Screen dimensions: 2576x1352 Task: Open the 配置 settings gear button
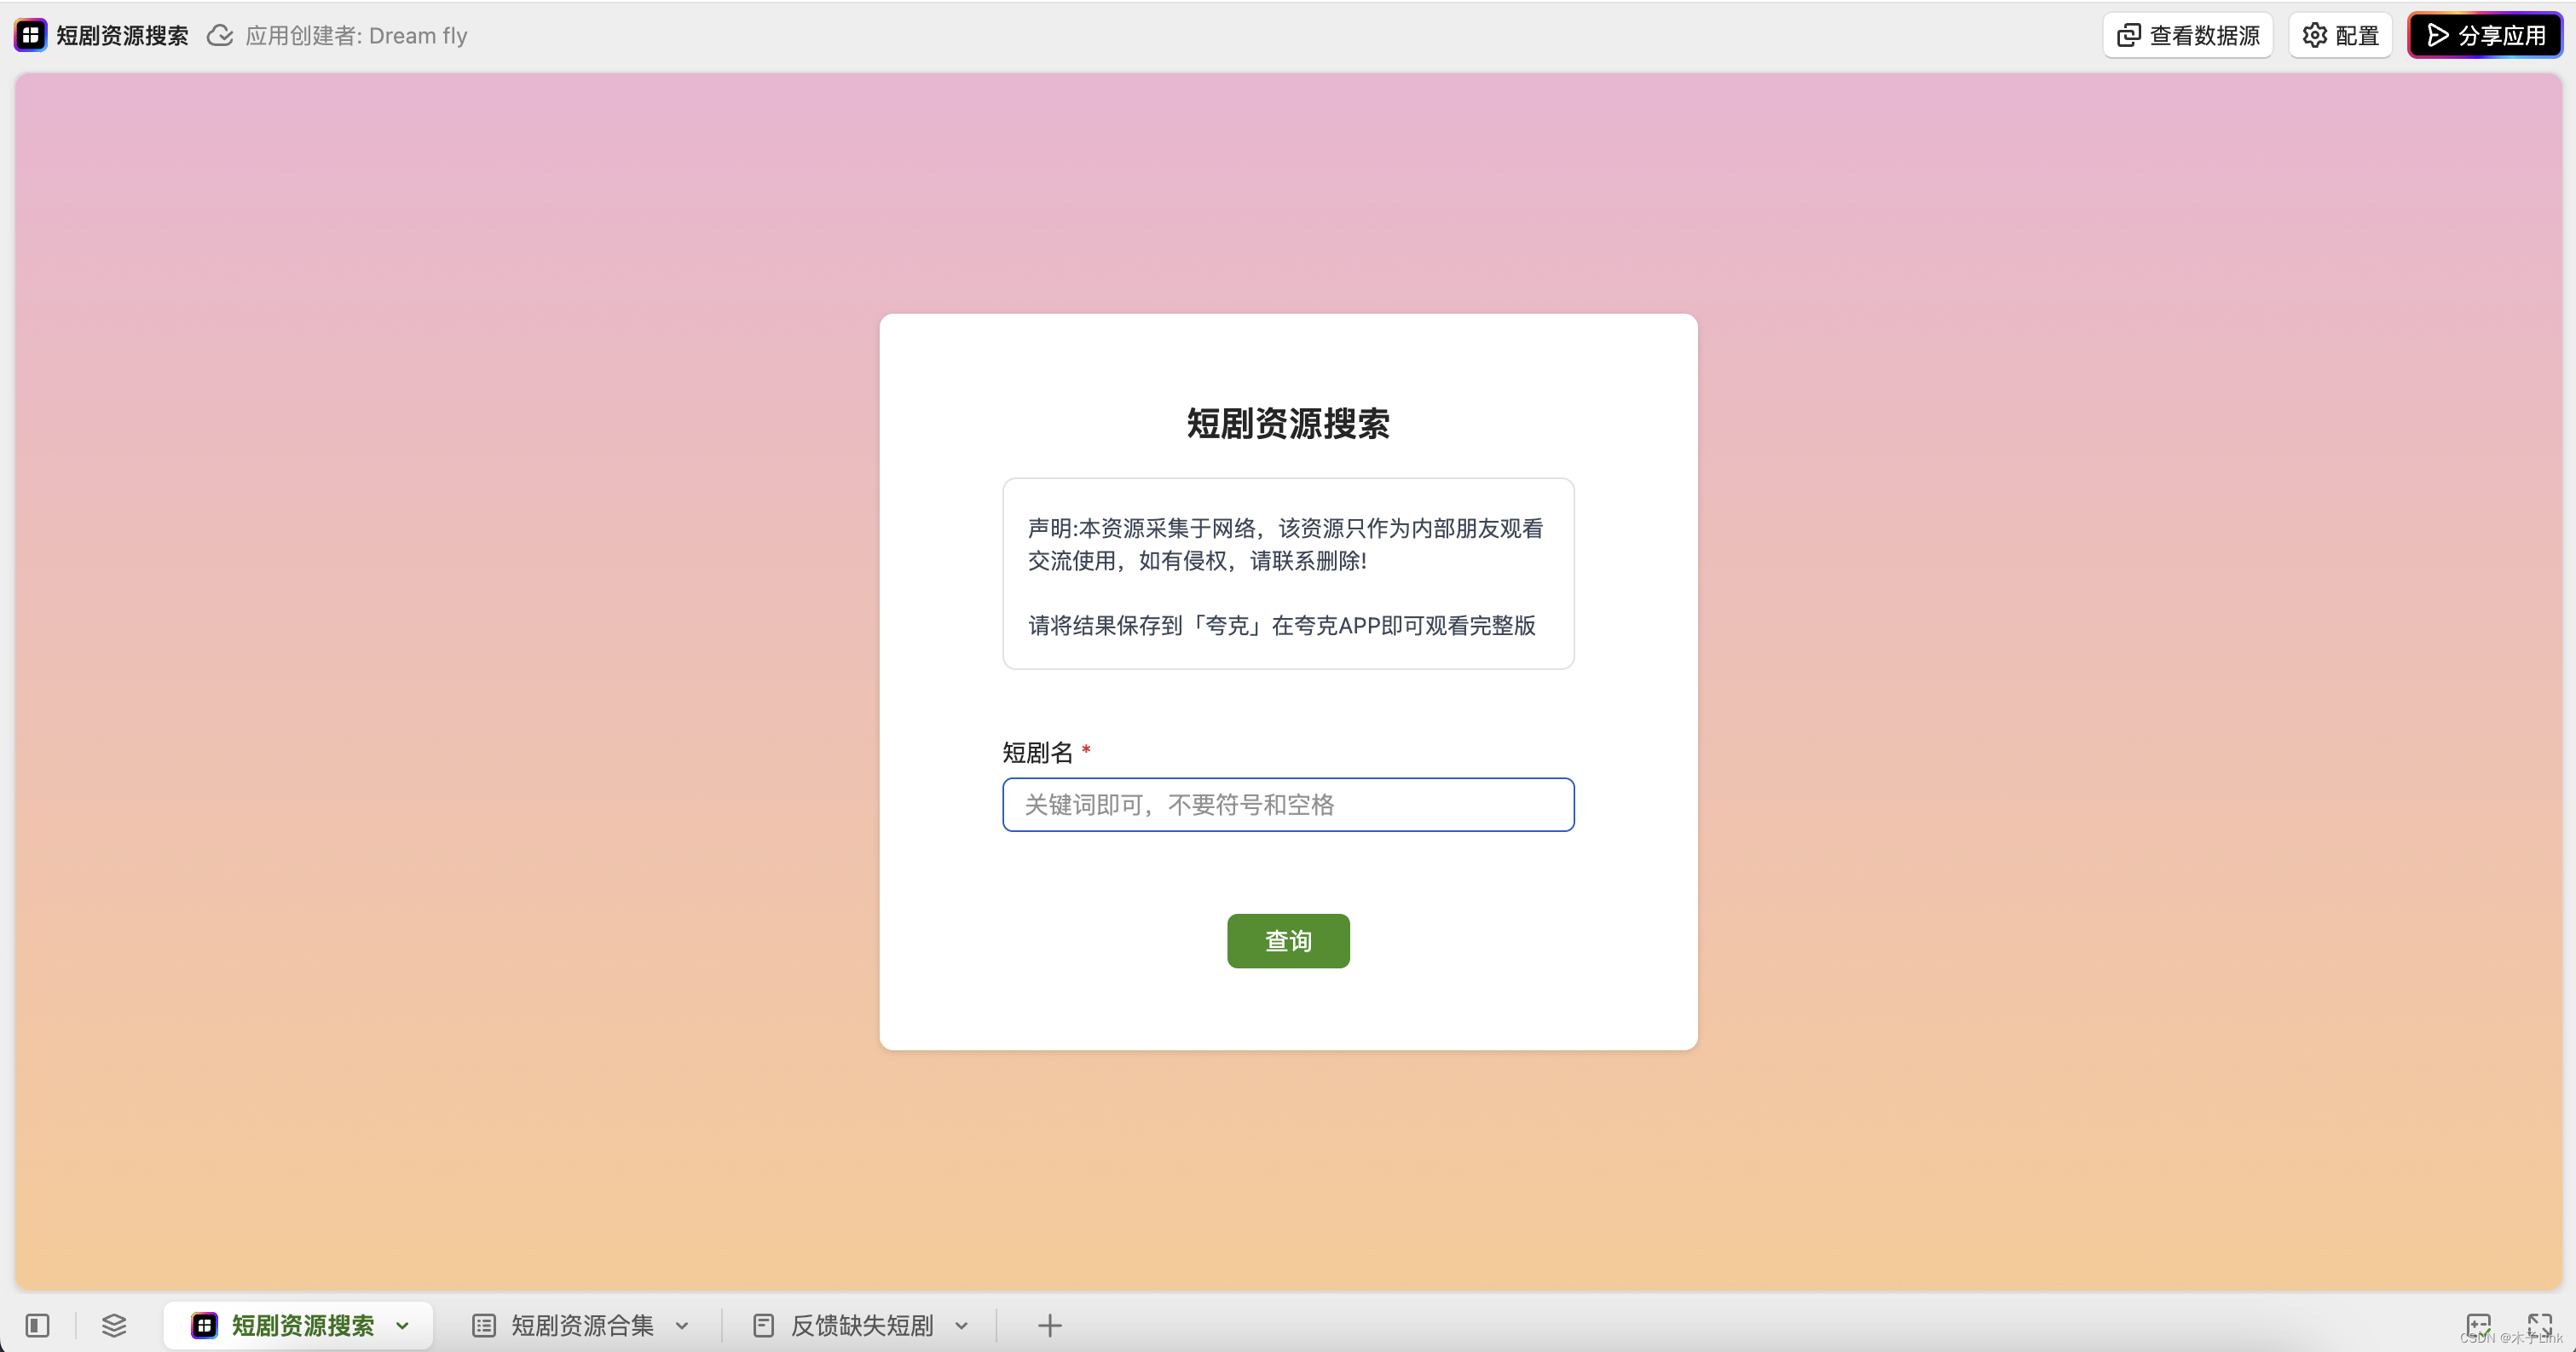tap(2340, 35)
